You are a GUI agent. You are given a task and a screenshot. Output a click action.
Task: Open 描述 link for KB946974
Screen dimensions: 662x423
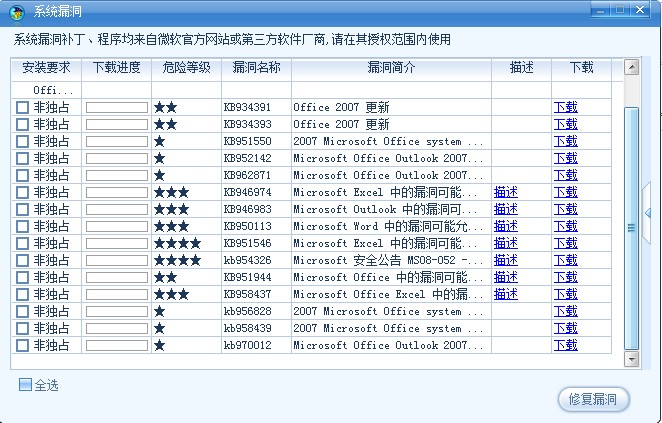(505, 193)
